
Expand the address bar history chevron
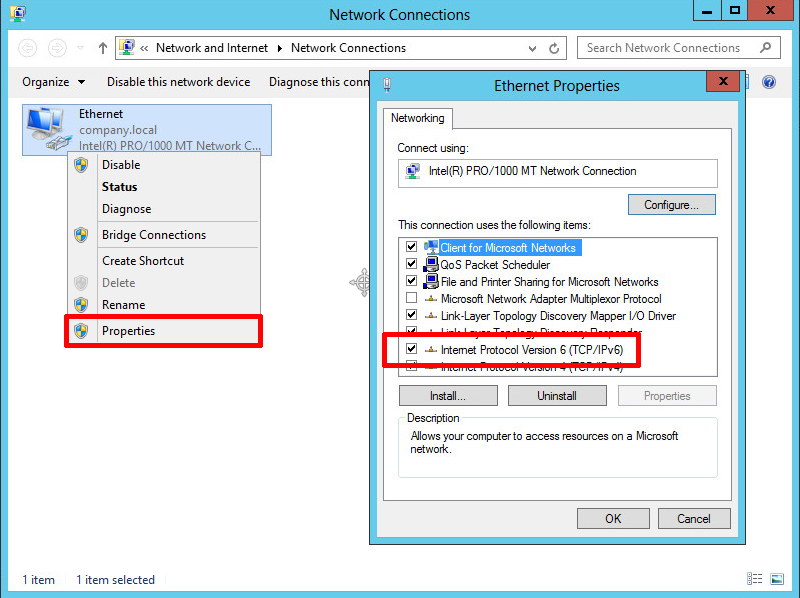point(532,48)
